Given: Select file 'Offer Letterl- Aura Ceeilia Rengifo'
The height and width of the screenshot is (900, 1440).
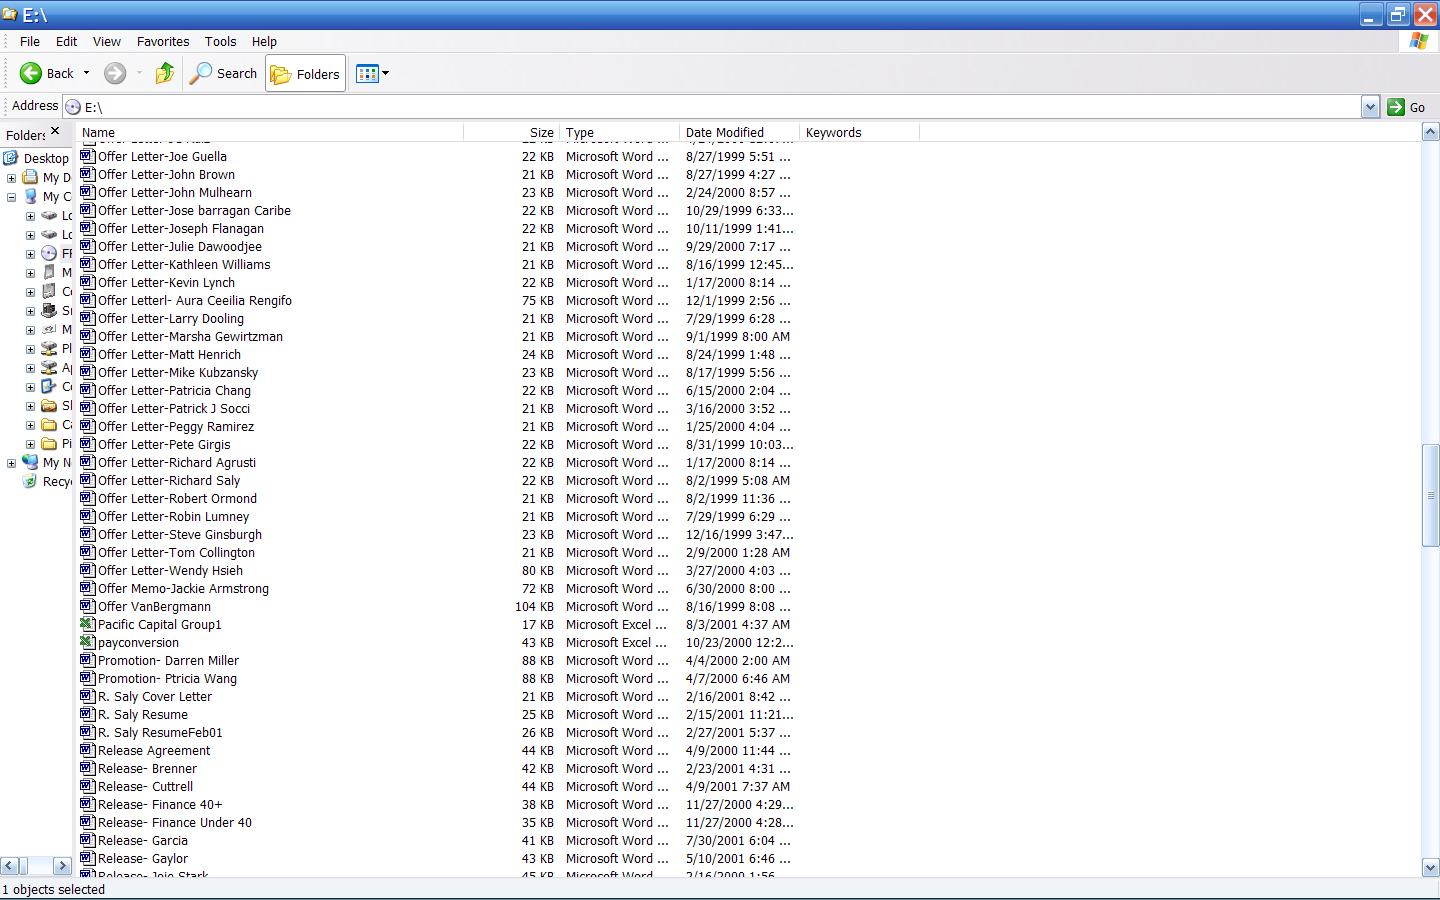Looking at the screenshot, I should point(195,300).
